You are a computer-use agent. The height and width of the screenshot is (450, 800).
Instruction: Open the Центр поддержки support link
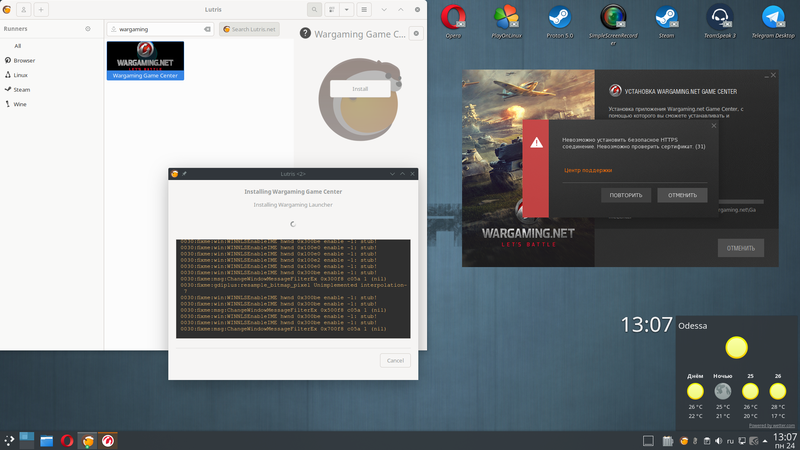[588, 170]
